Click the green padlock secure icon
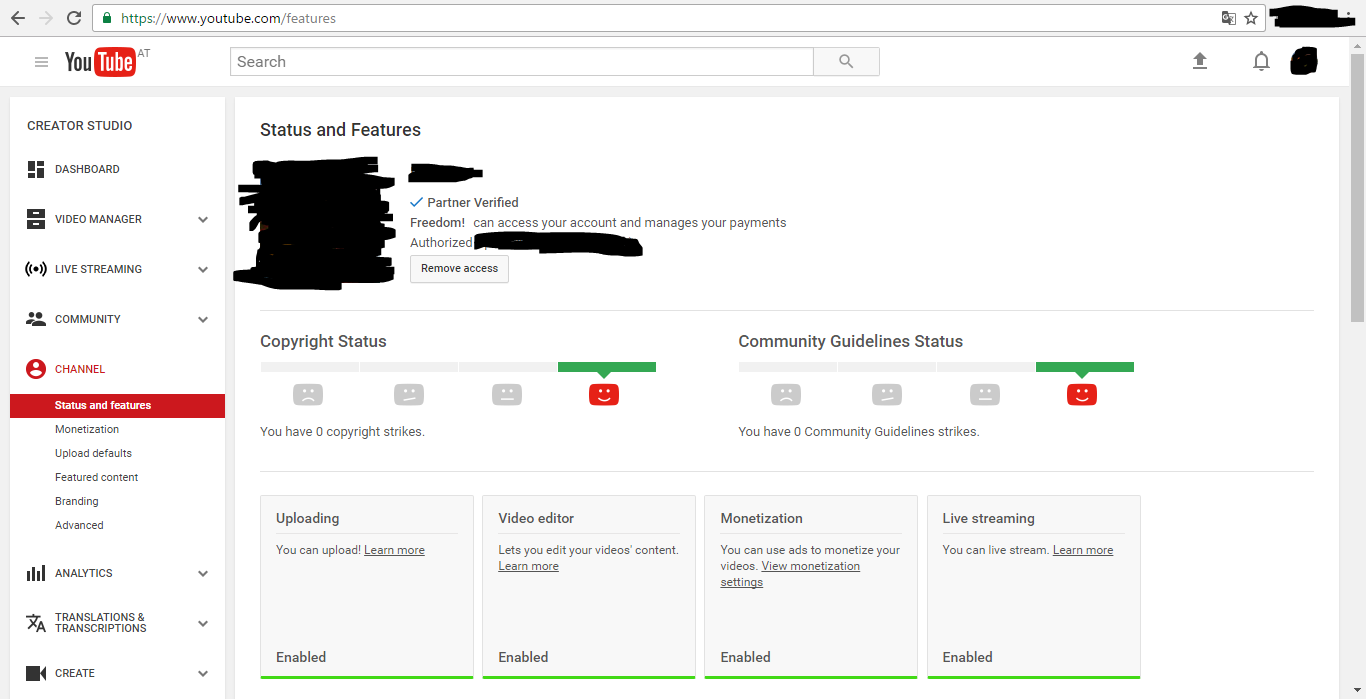Image resolution: width=1366 pixels, height=699 pixels. pyautogui.click(x=107, y=18)
